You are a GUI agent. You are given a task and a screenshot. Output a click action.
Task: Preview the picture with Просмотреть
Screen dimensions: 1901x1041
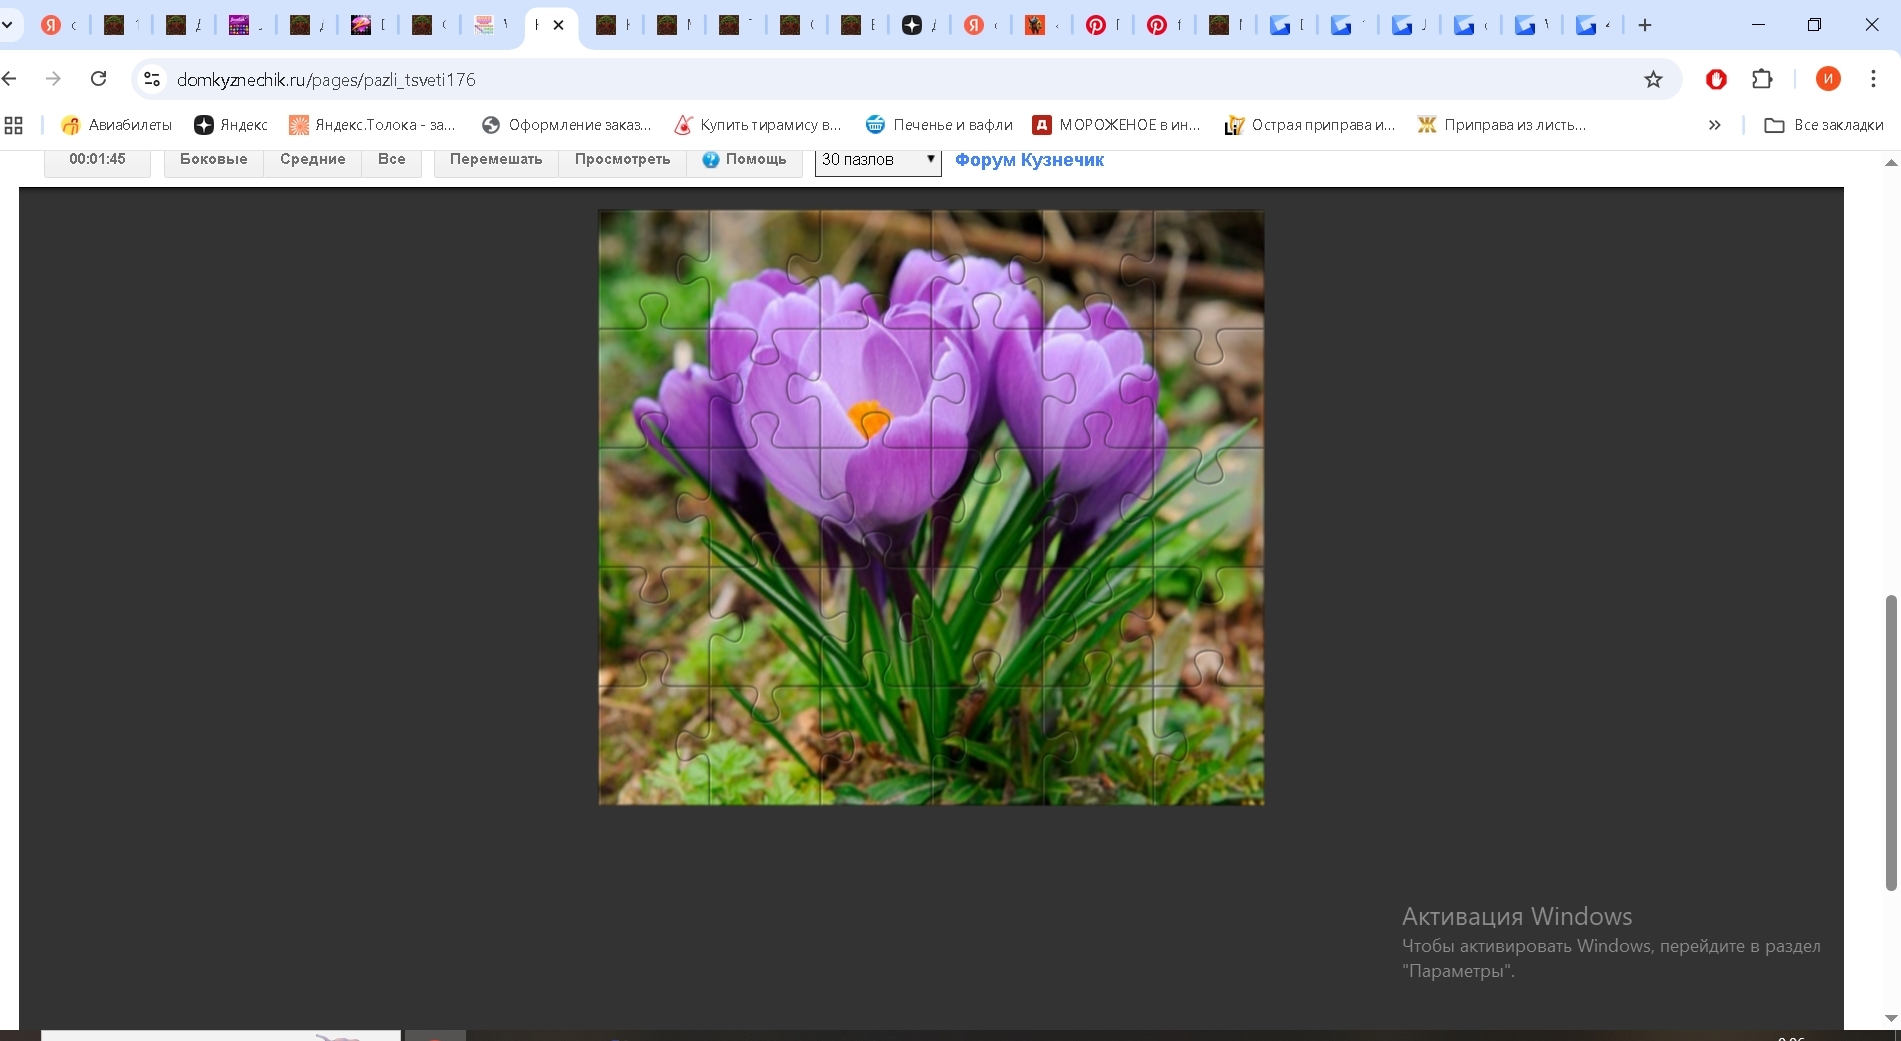point(622,160)
